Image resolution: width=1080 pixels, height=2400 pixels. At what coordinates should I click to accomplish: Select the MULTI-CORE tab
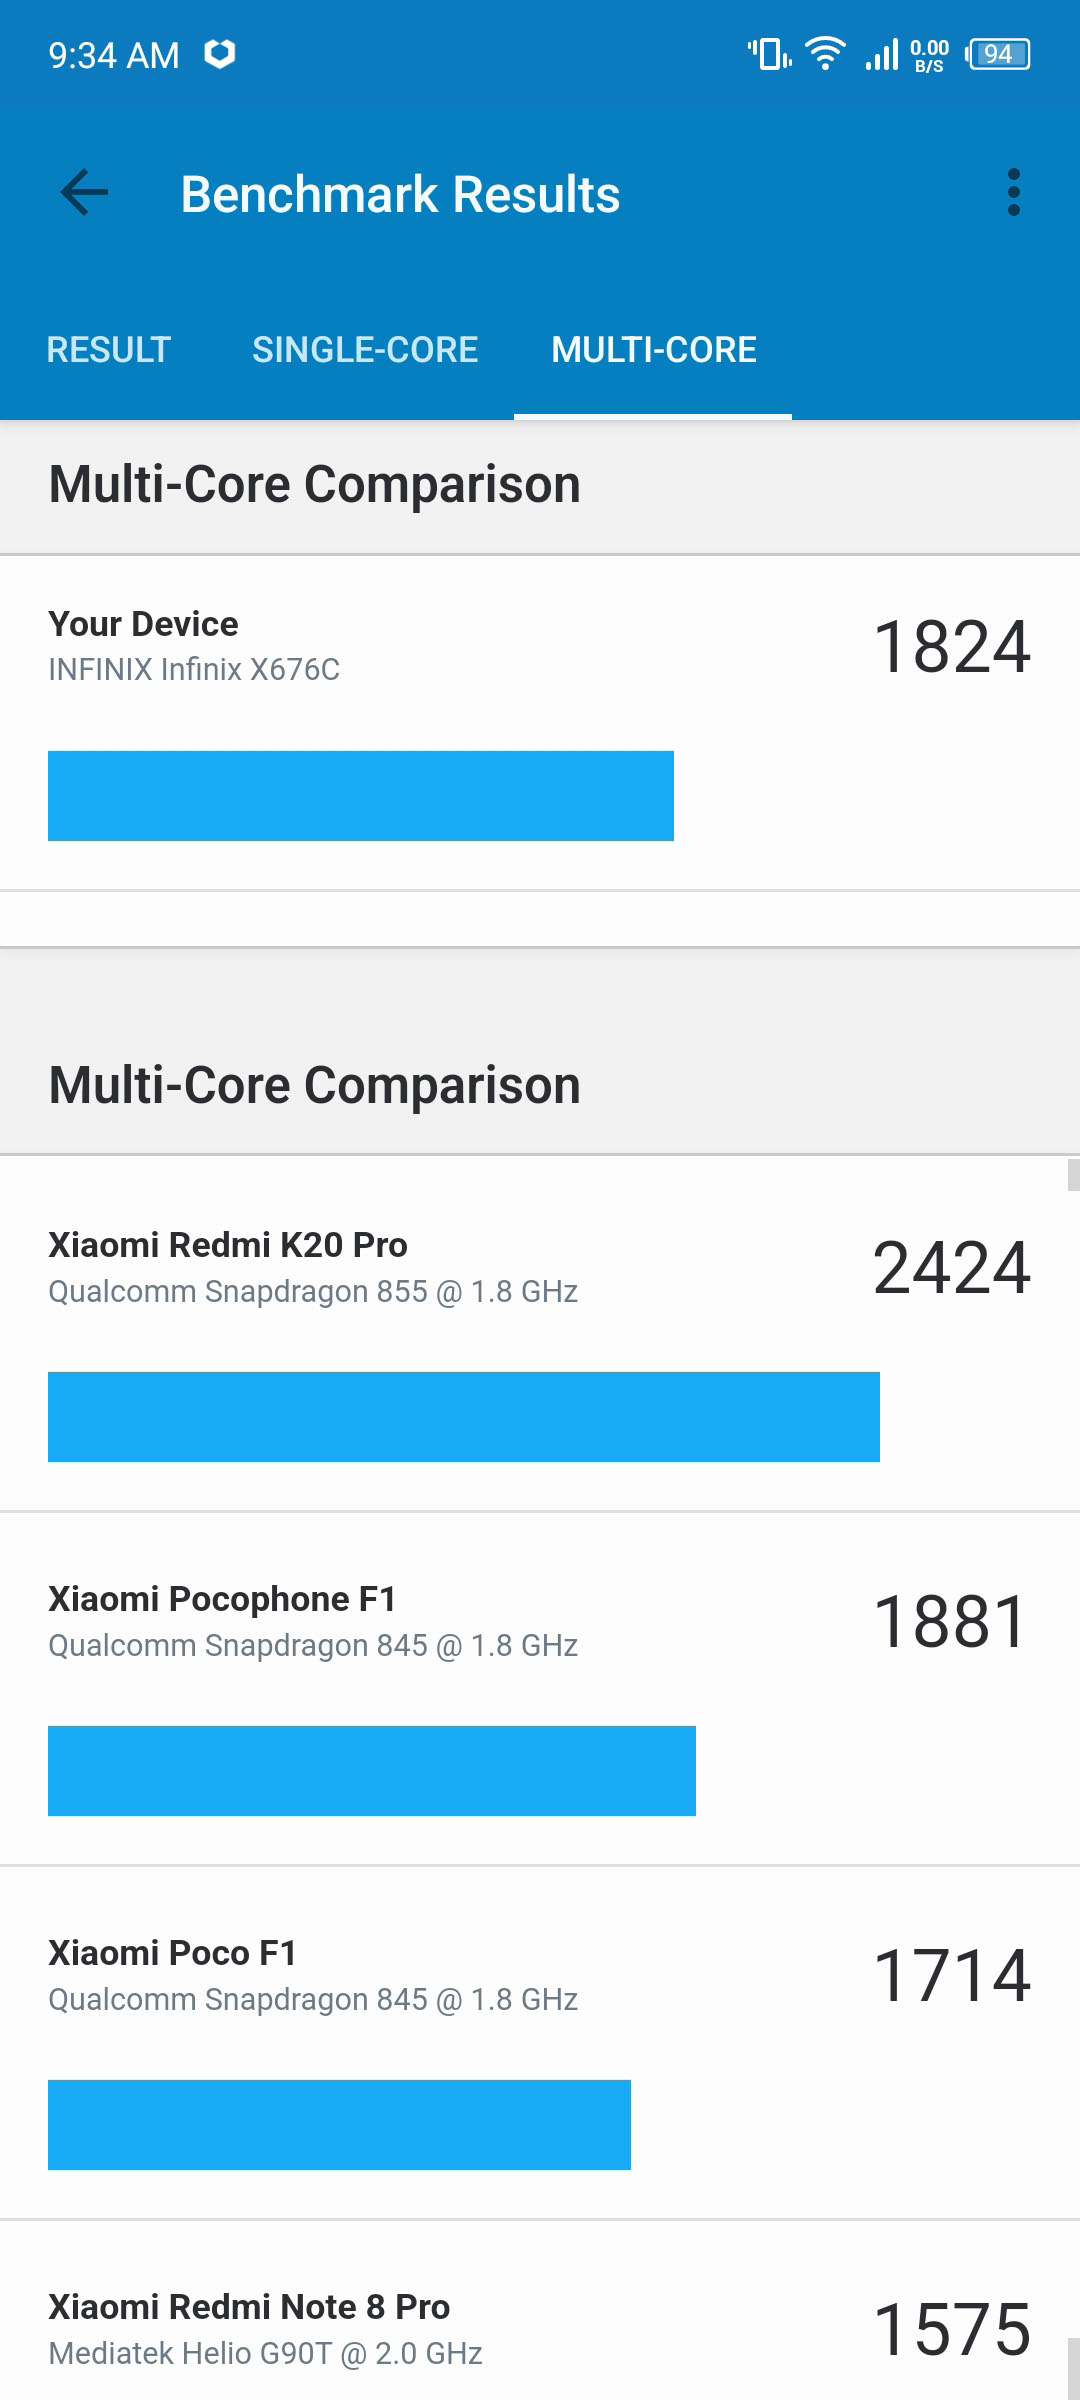tap(654, 350)
